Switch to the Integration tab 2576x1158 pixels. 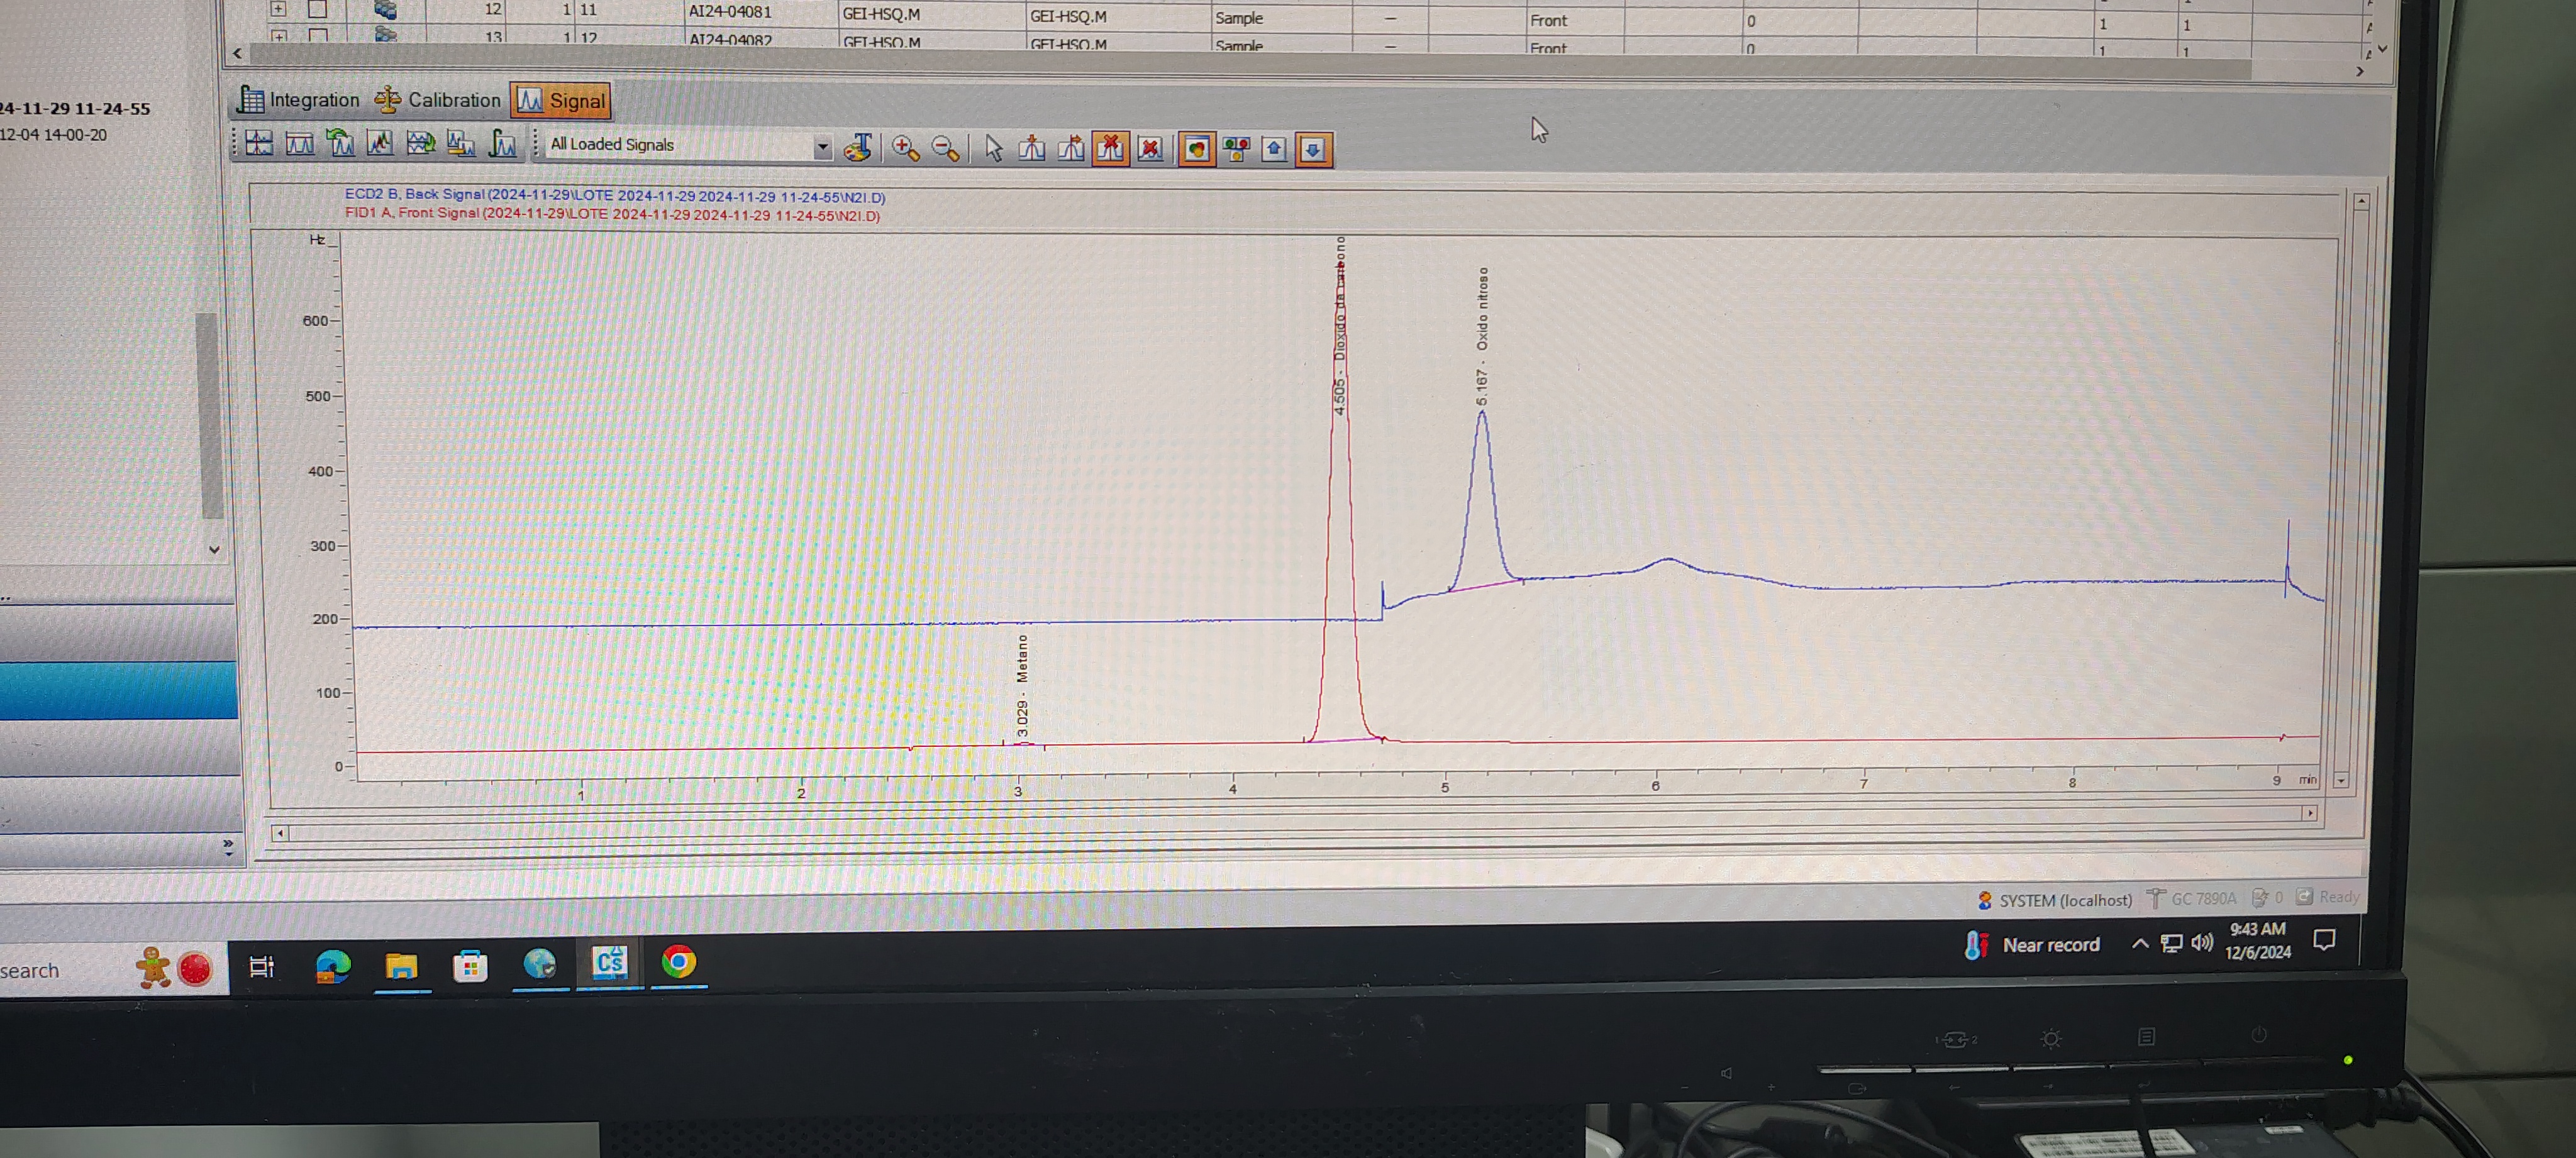[299, 100]
